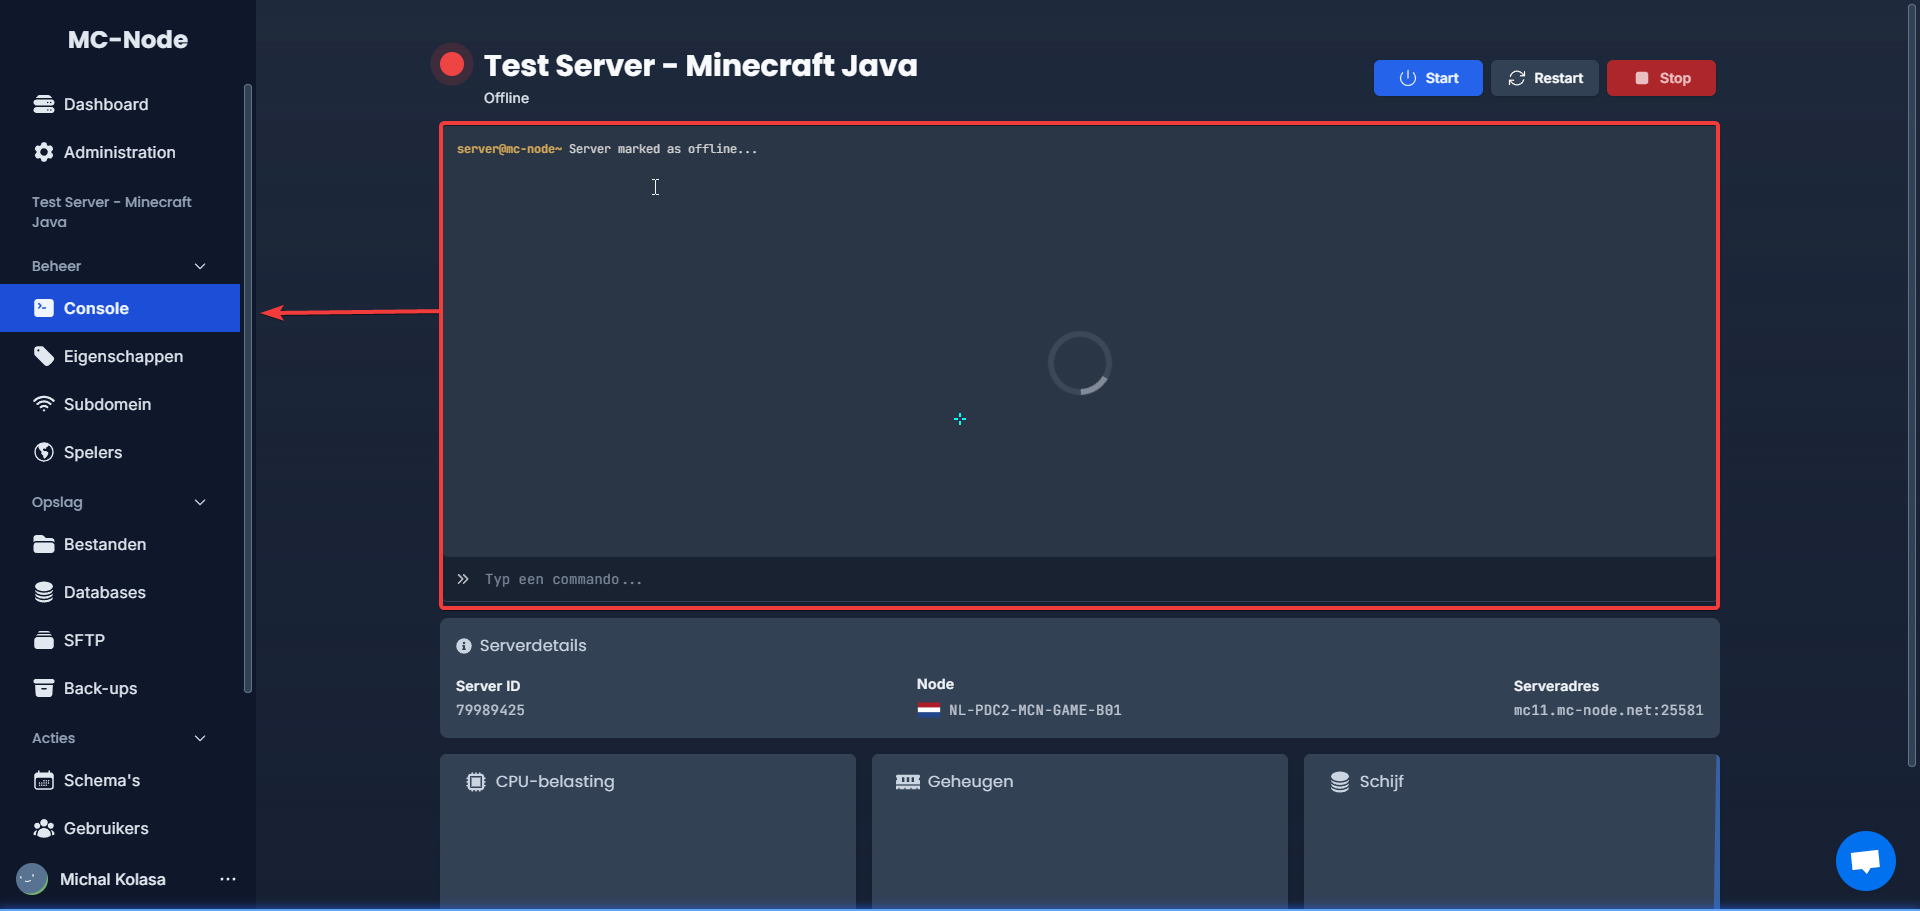Click the sidebar scrollbar
This screenshot has height=911, width=1920.
[248, 388]
